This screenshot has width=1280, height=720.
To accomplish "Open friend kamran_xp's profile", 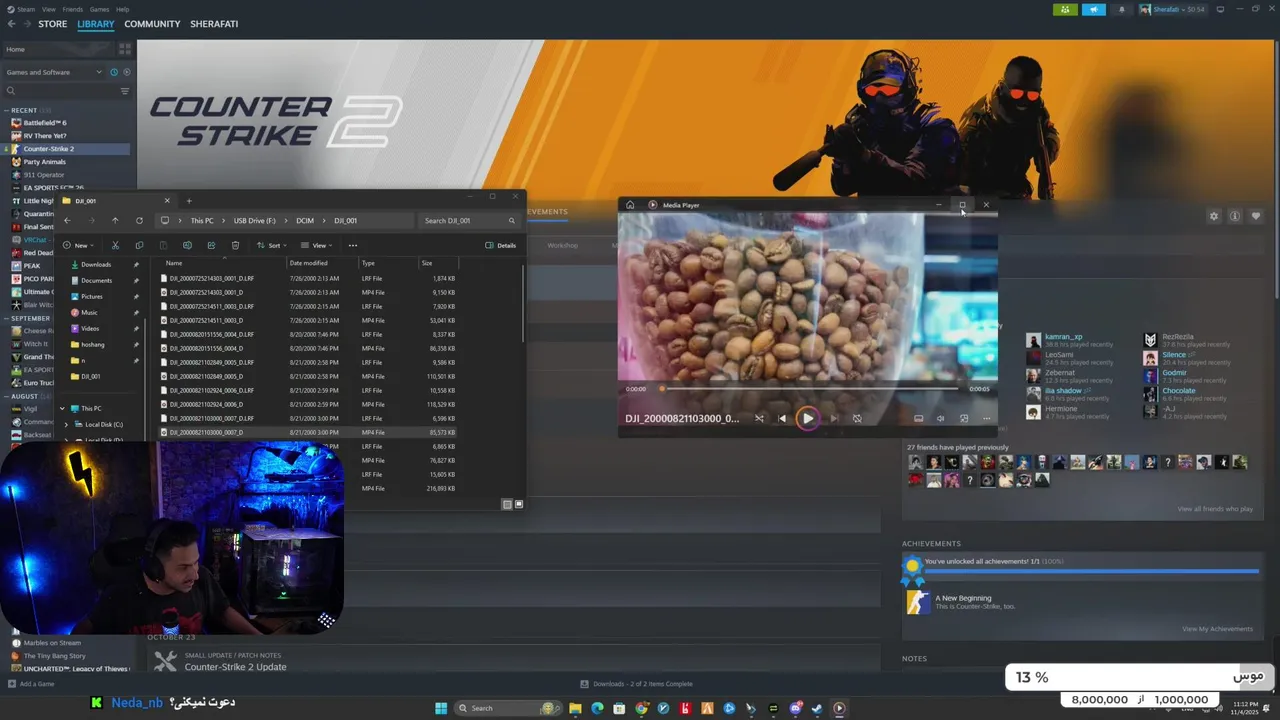I will point(1063,337).
